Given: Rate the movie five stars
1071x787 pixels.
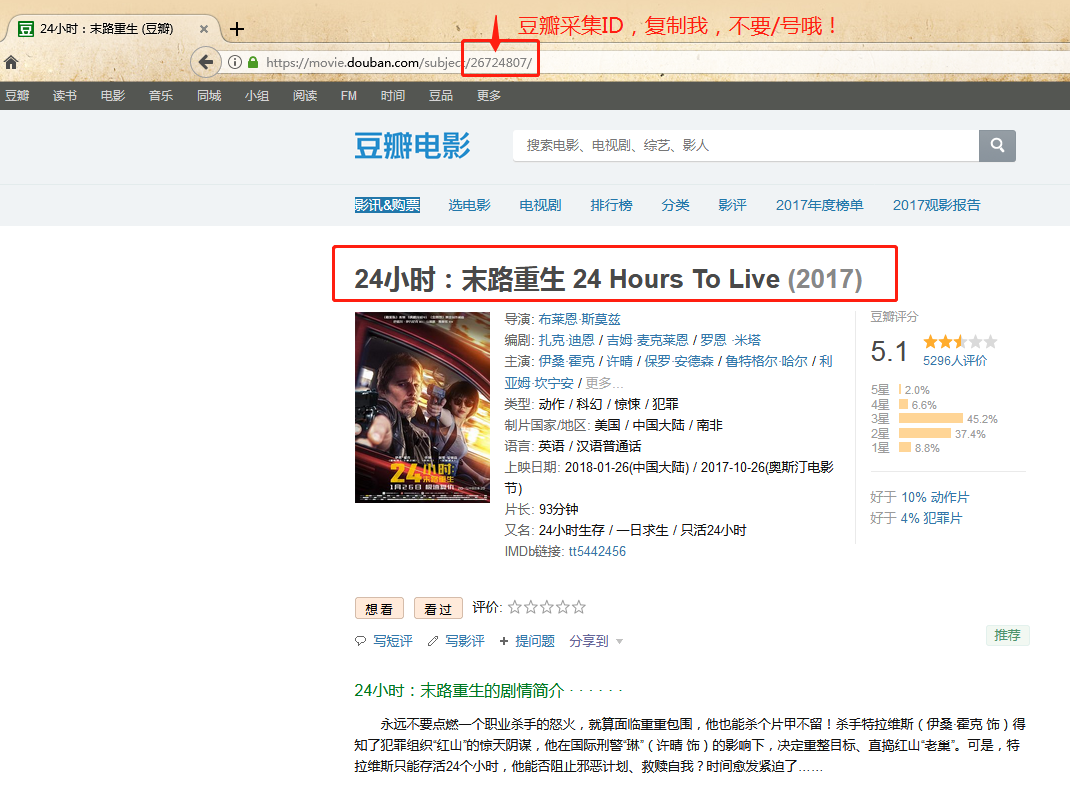Looking at the screenshot, I should 579,607.
